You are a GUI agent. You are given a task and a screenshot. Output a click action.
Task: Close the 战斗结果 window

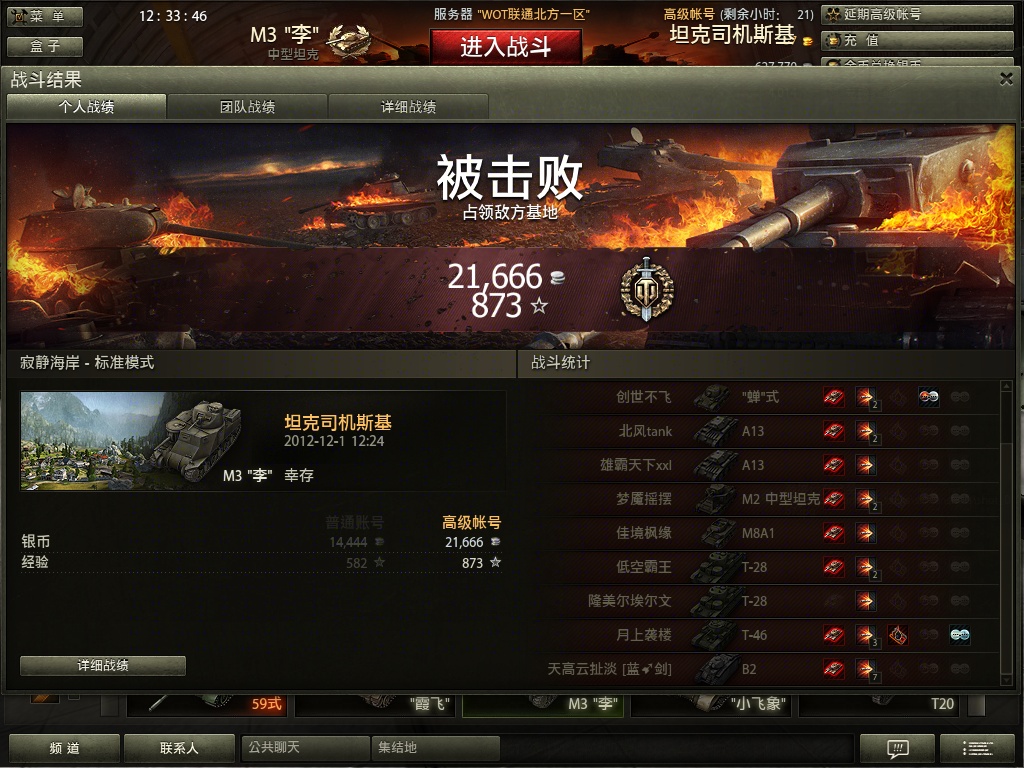1006,79
